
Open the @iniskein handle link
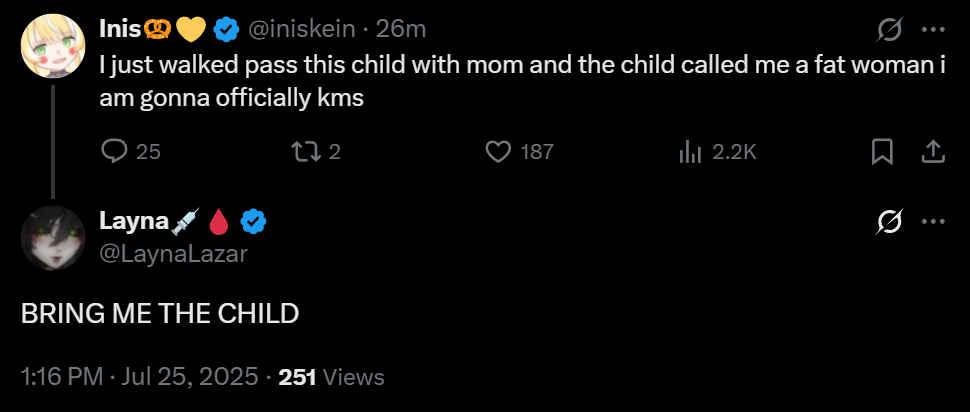coord(301,32)
